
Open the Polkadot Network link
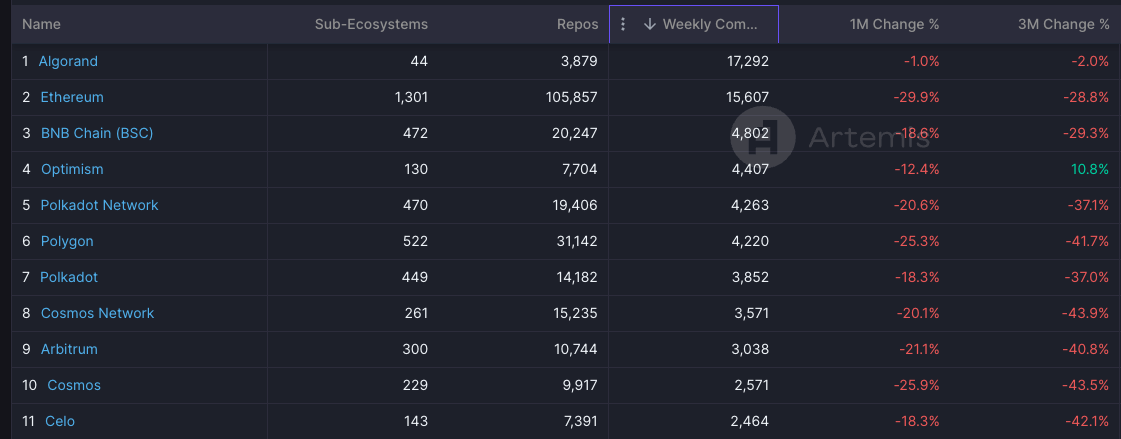99,205
